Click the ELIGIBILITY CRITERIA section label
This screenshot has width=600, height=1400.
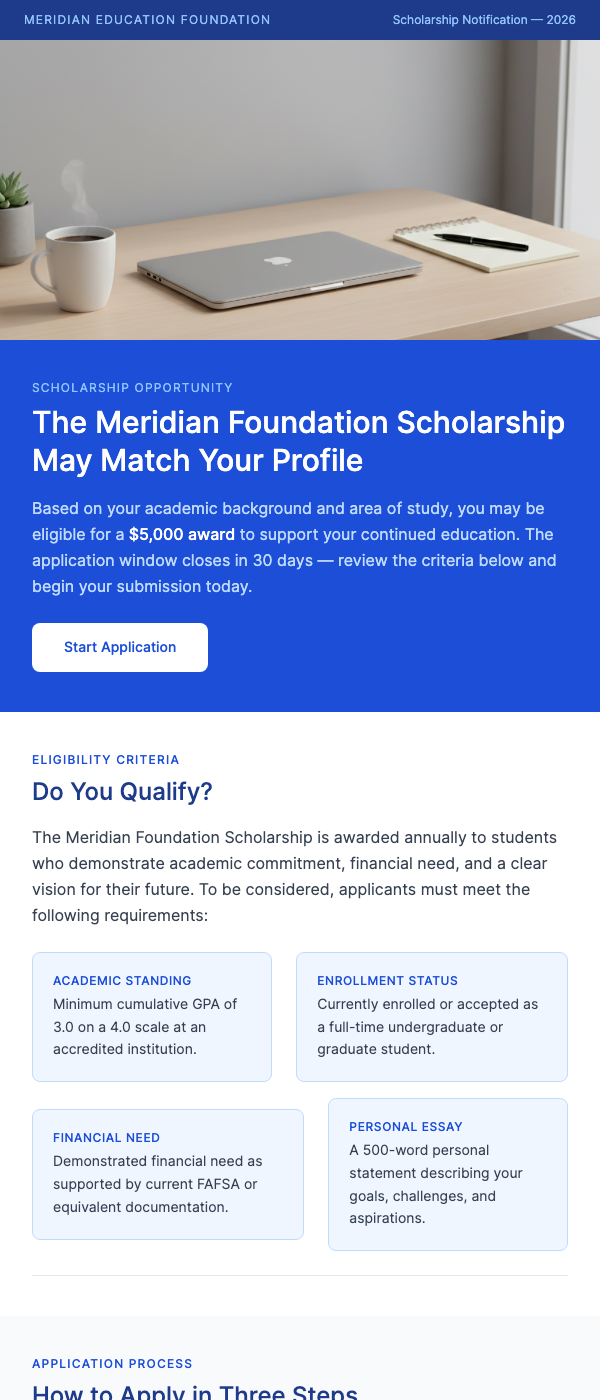click(x=105, y=760)
